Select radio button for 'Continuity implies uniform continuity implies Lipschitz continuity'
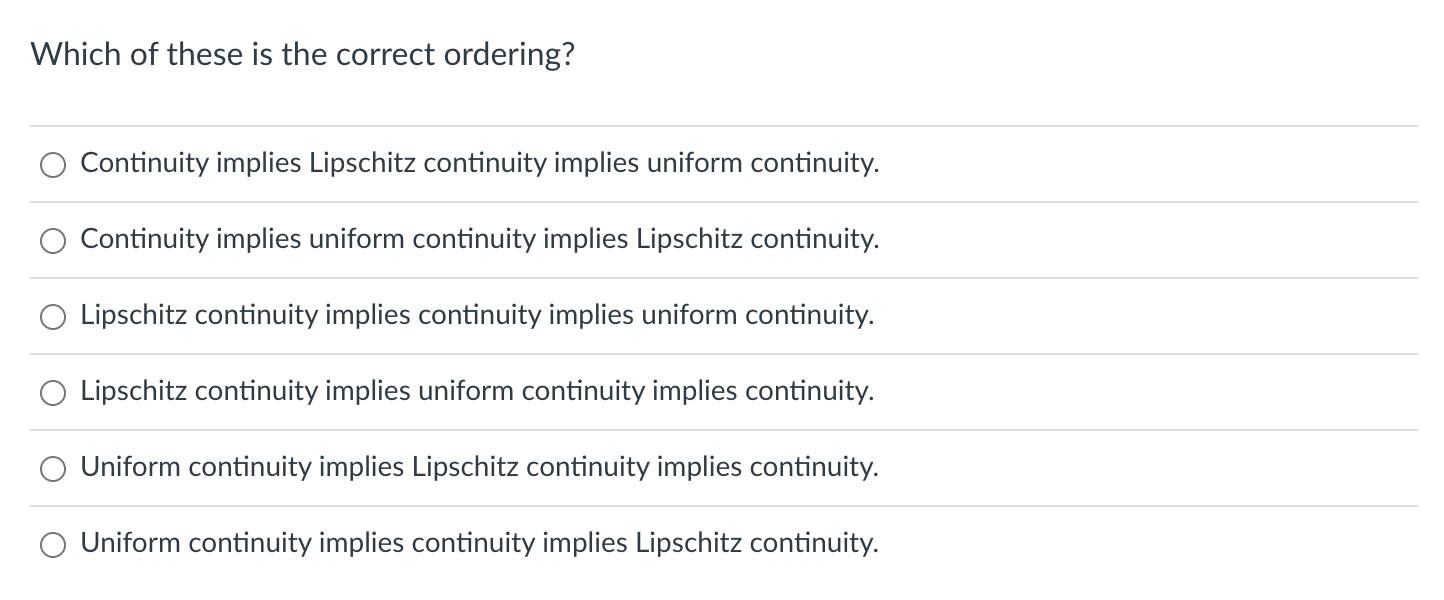The height and width of the screenshot is (600, 1444). point(53,240)
